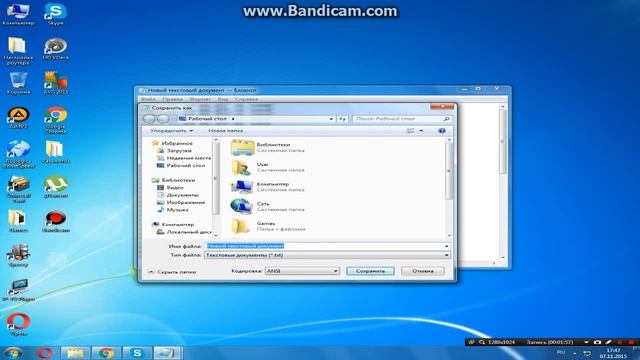Select Недавние места in navigation pane
The height and width of the screenshot is (360, 640).
184,158
